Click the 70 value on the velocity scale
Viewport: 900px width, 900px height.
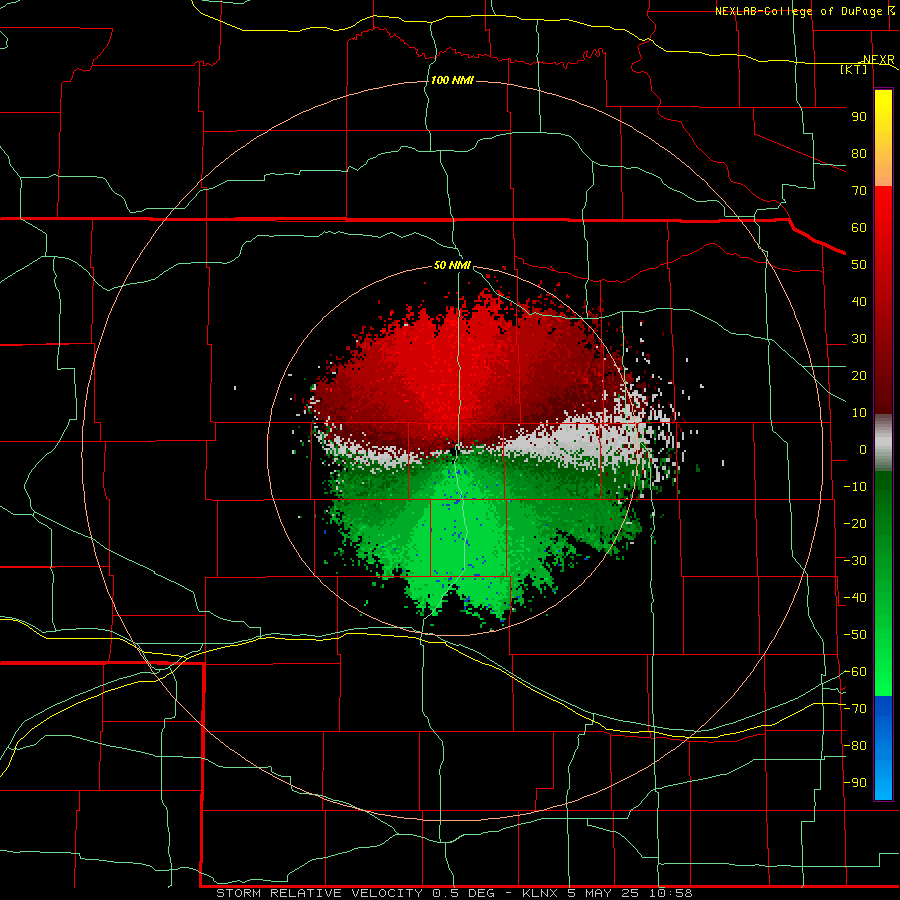pyautogui.click(x=859, y=191)
